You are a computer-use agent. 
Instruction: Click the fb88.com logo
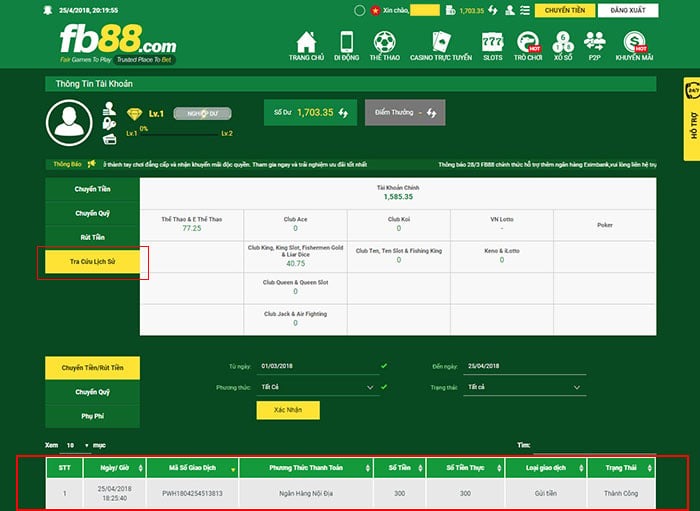coord(118,44)
